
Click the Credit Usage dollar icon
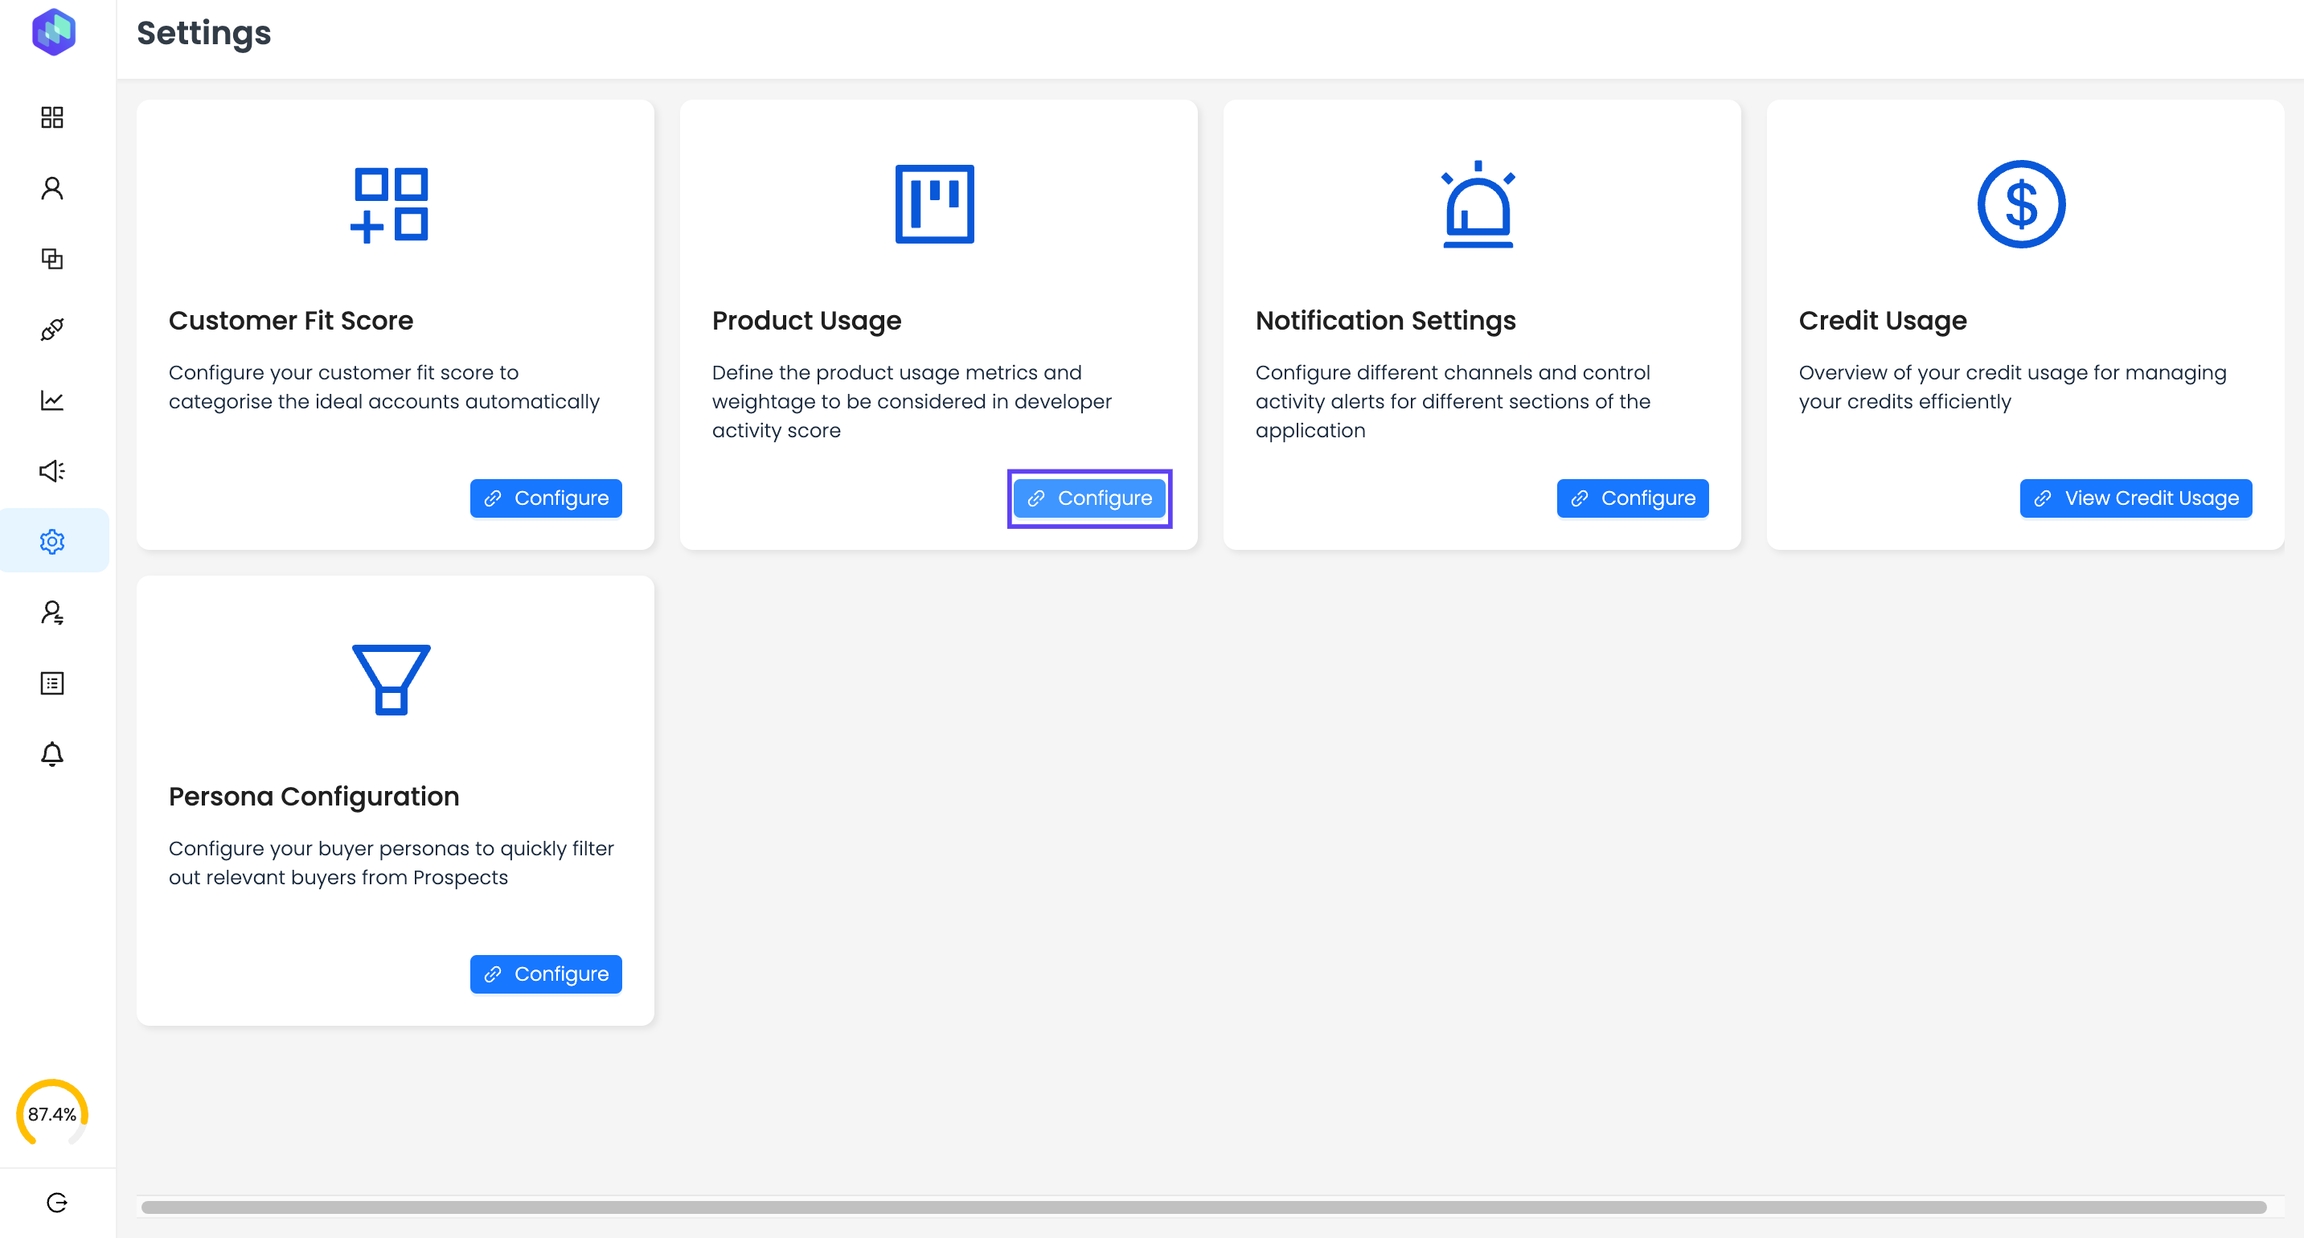(2020, 204)
